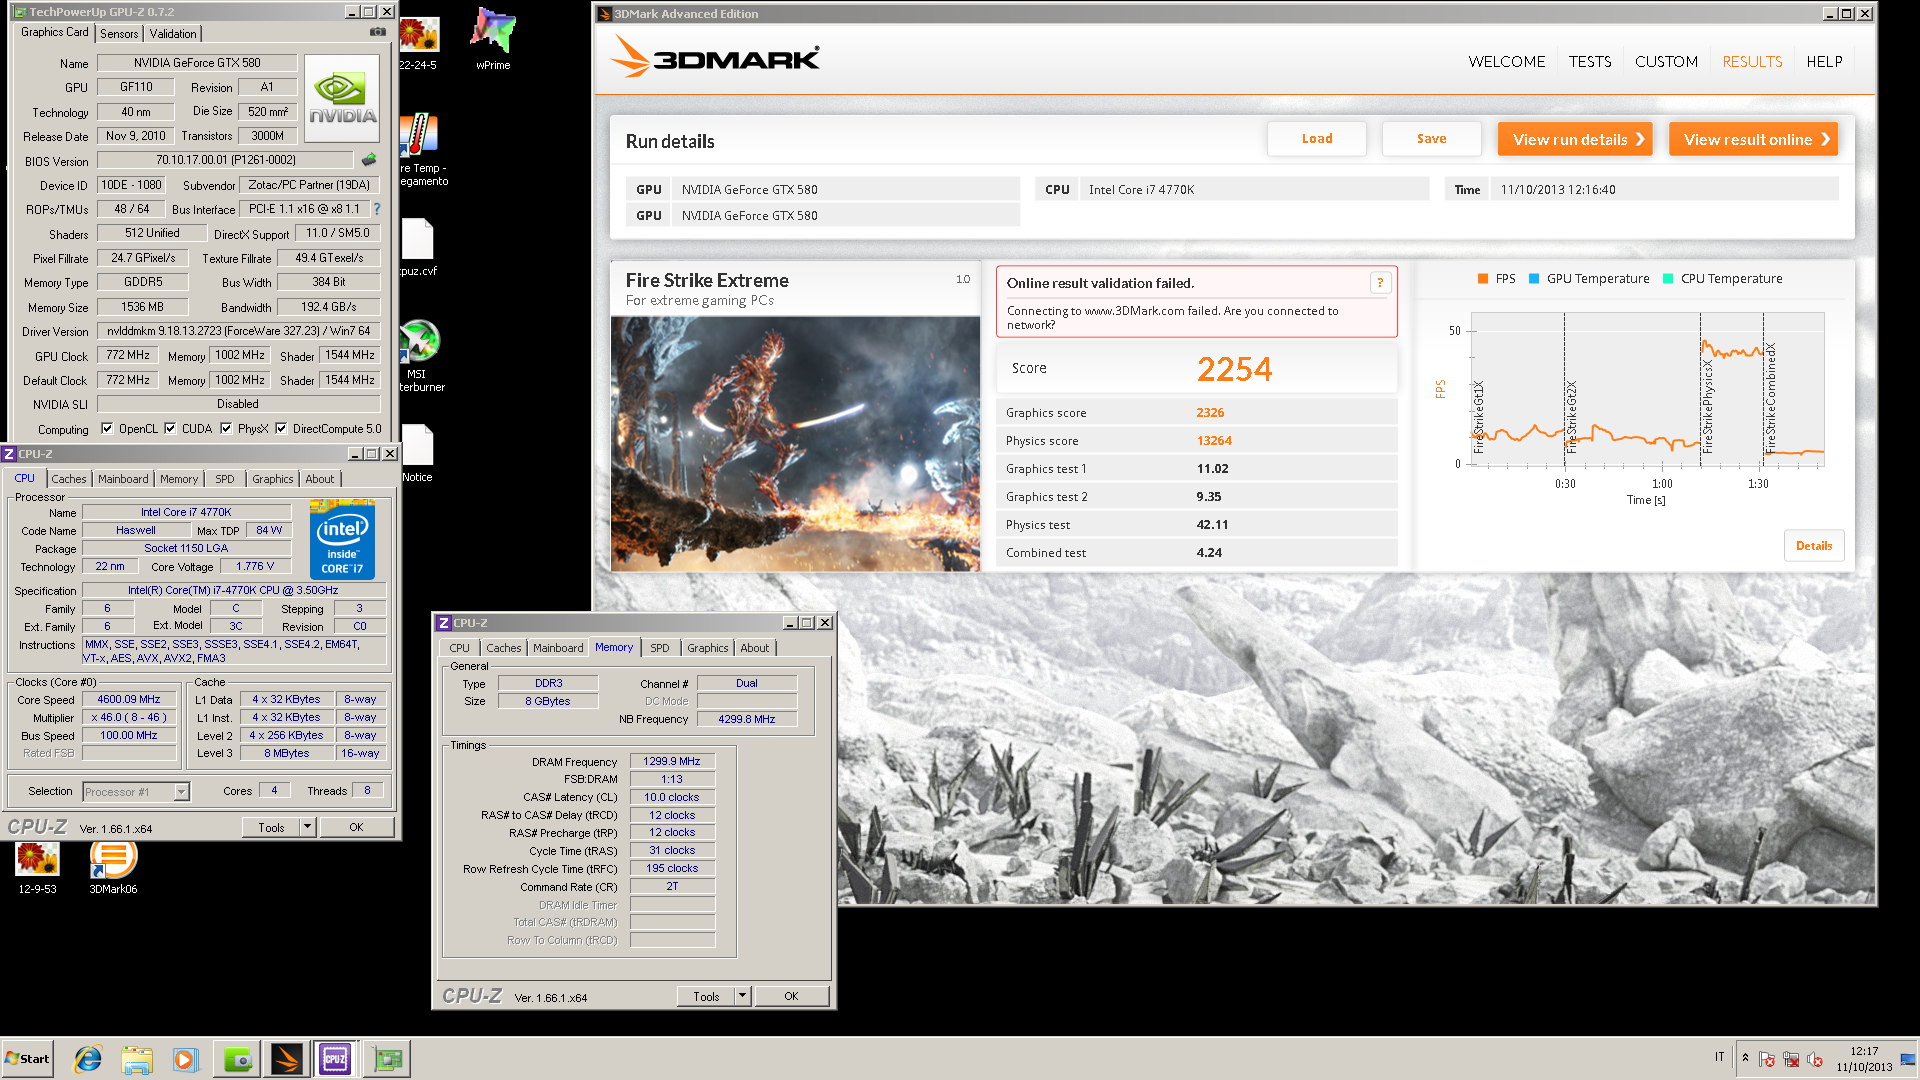This screenshot has height=1080, width=1920.
Task: Click the IT language indicator in tray
Action: (1720, 1057)
